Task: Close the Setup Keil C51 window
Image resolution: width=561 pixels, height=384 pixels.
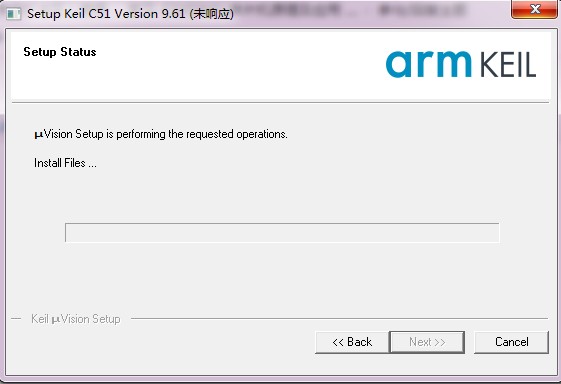Action: click(x=534, y=9)
